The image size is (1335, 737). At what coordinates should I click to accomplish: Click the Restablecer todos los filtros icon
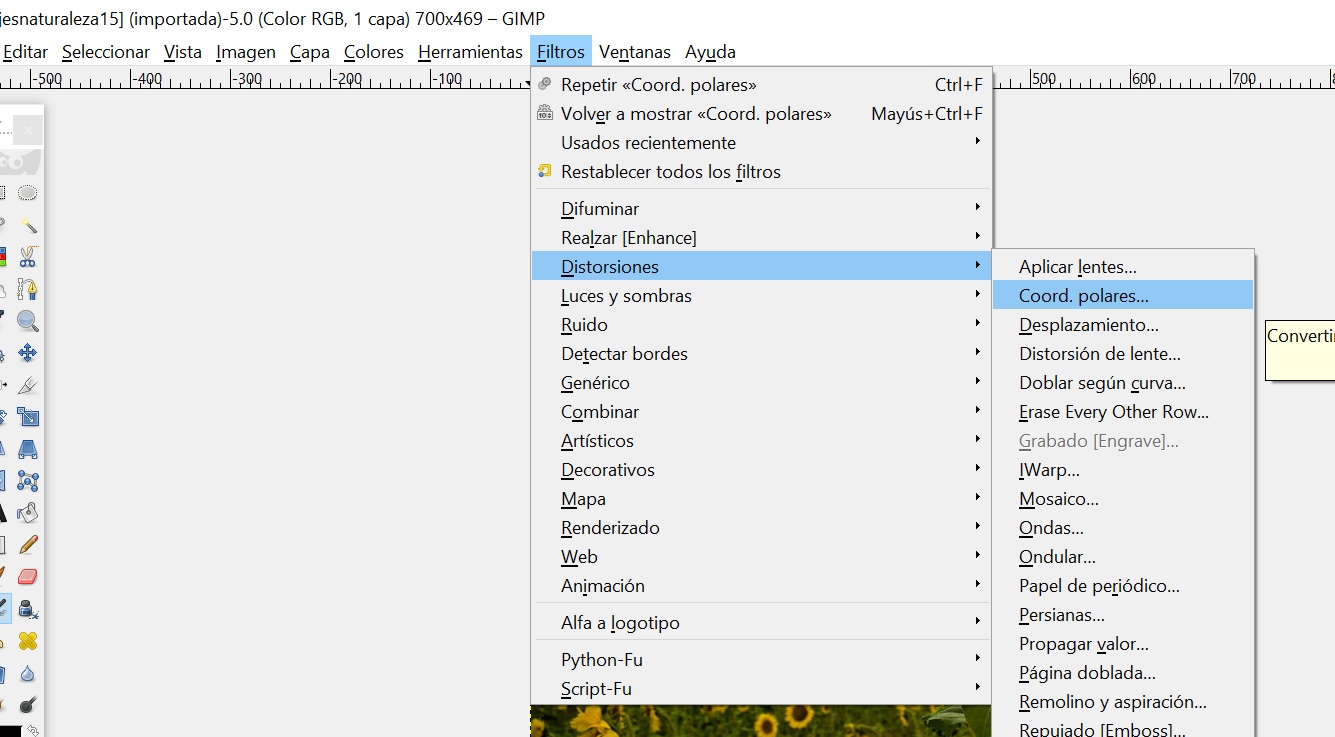(545, 171)
